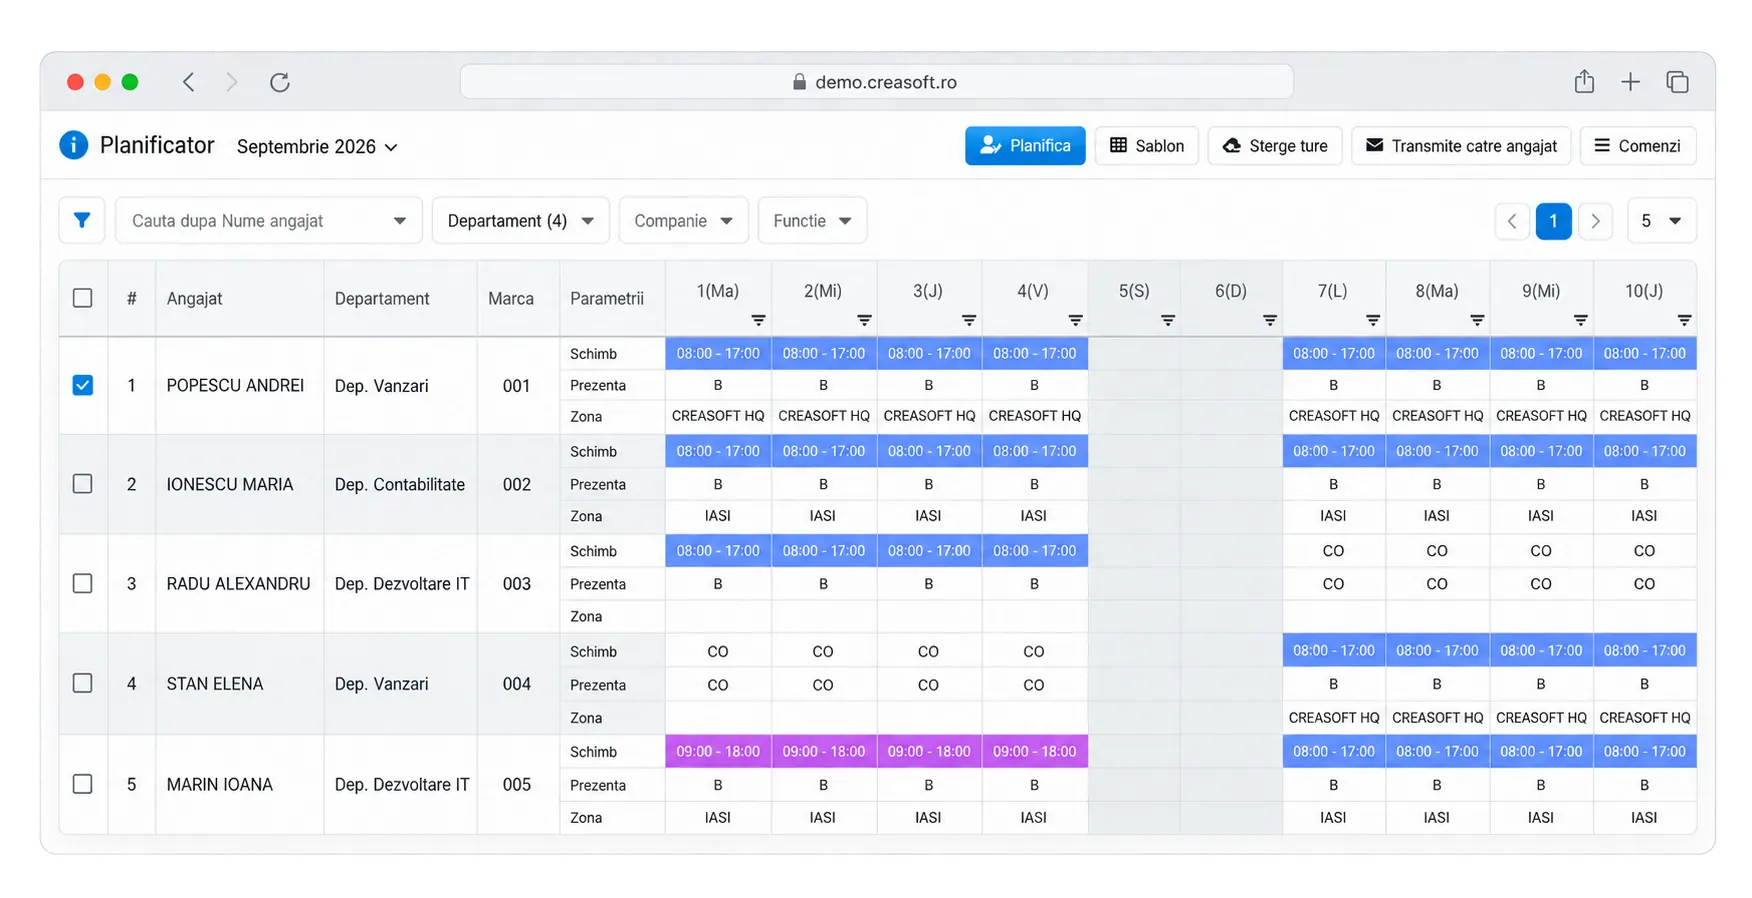1752x898 pixels.
Task: Click the Sterge ture button
Action: 1275,146
